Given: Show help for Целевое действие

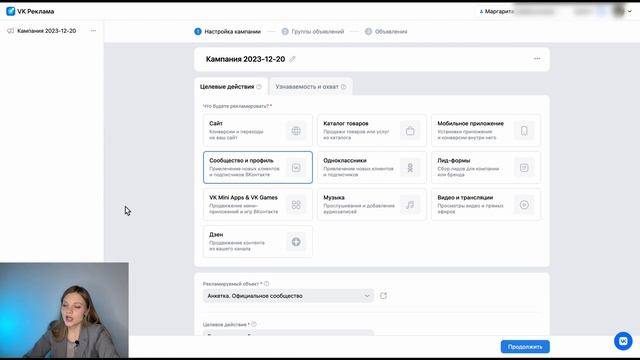Looking at the screenshot, I should pyautogui.click(x=254, y=324).
